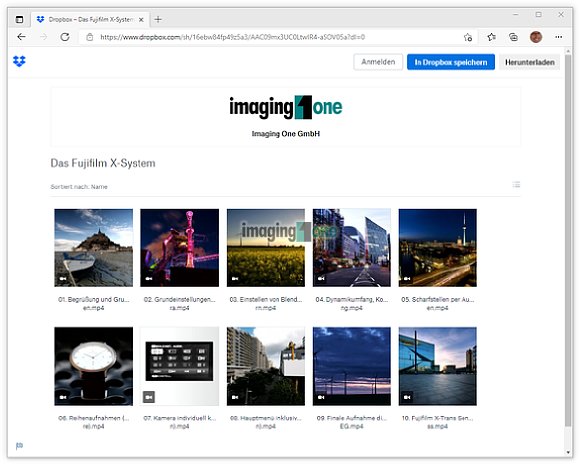580x464 pixels.
Task: Click the browser refresh icon
Action: (x=65, y=37)
